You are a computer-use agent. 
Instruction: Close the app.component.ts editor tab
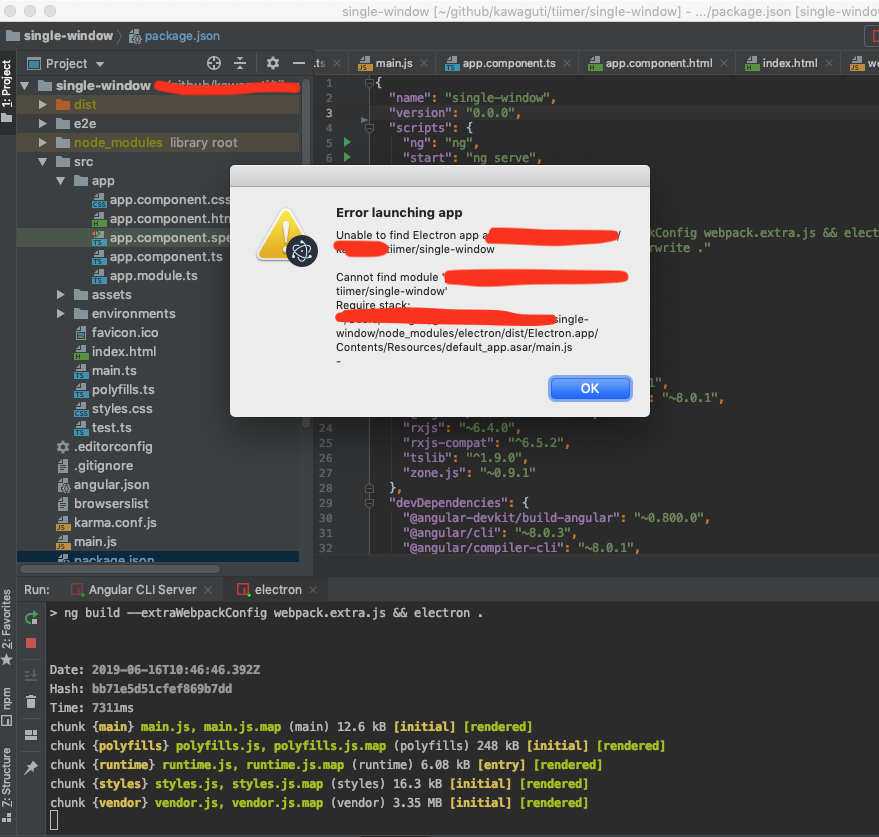(x=567, y=63)
